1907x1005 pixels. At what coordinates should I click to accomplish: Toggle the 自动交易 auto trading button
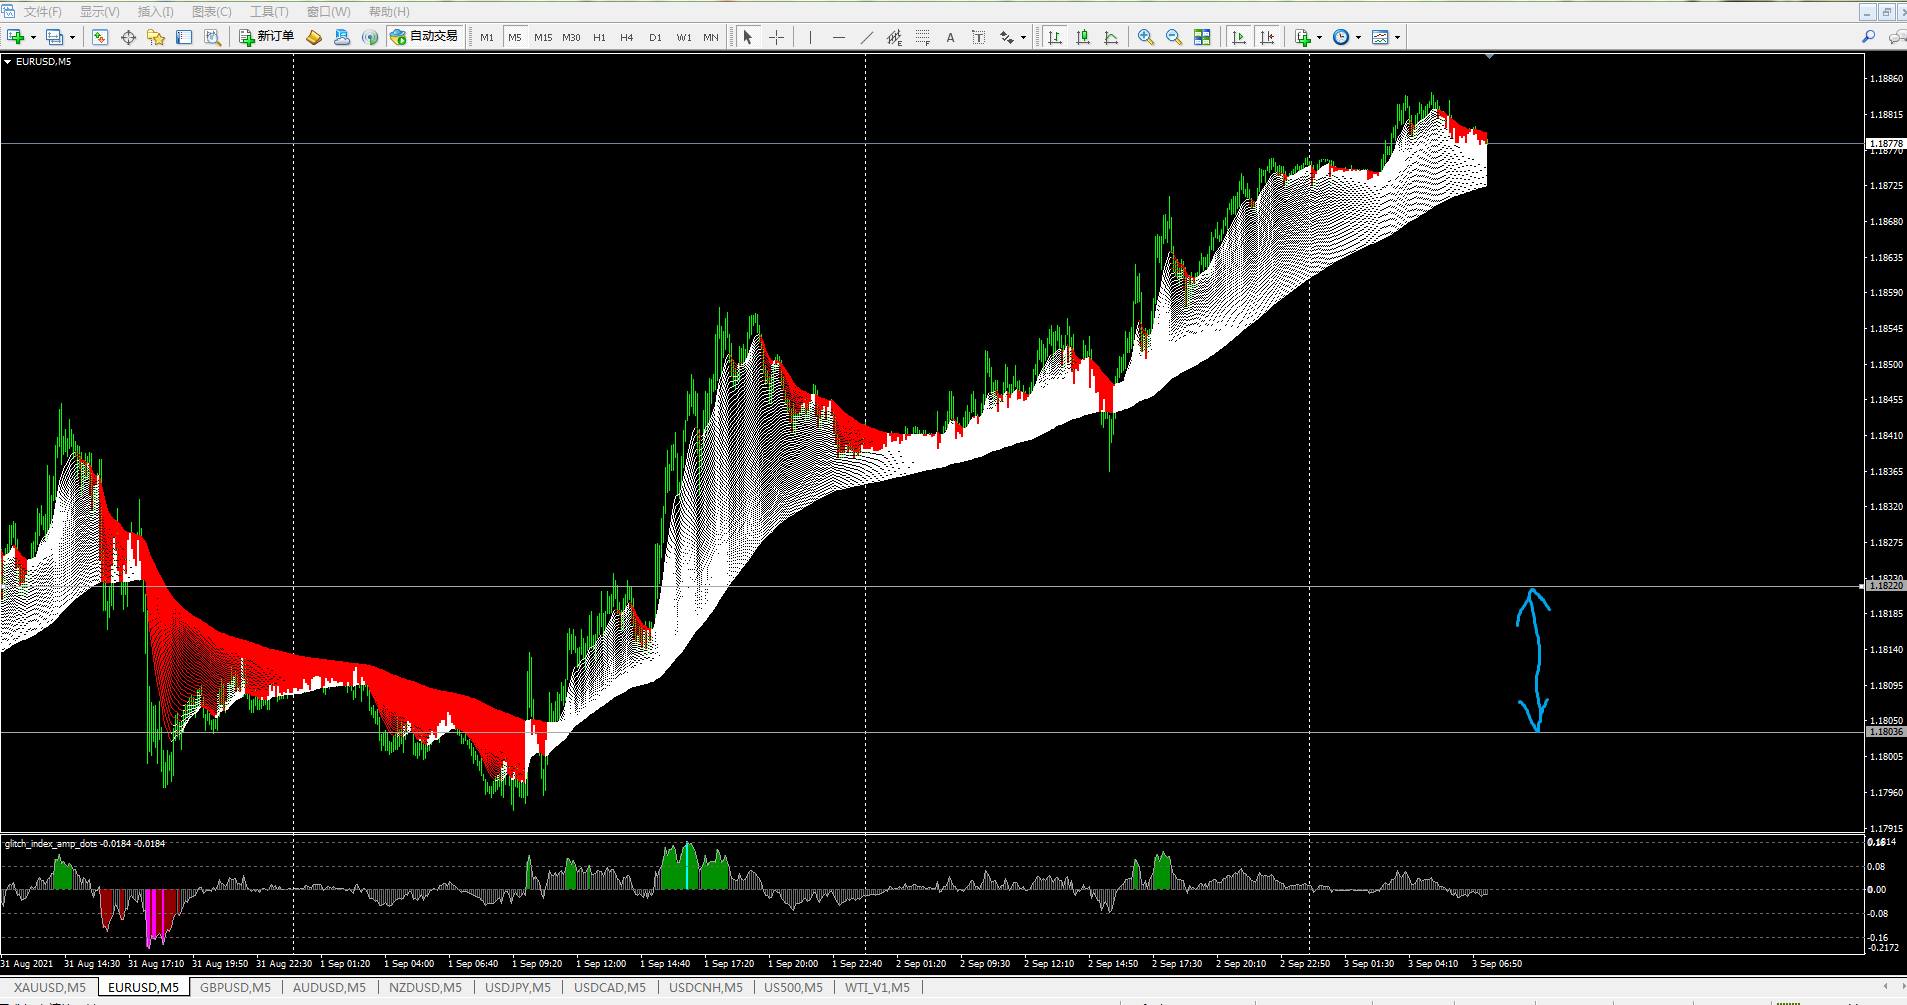click(424, 37)
